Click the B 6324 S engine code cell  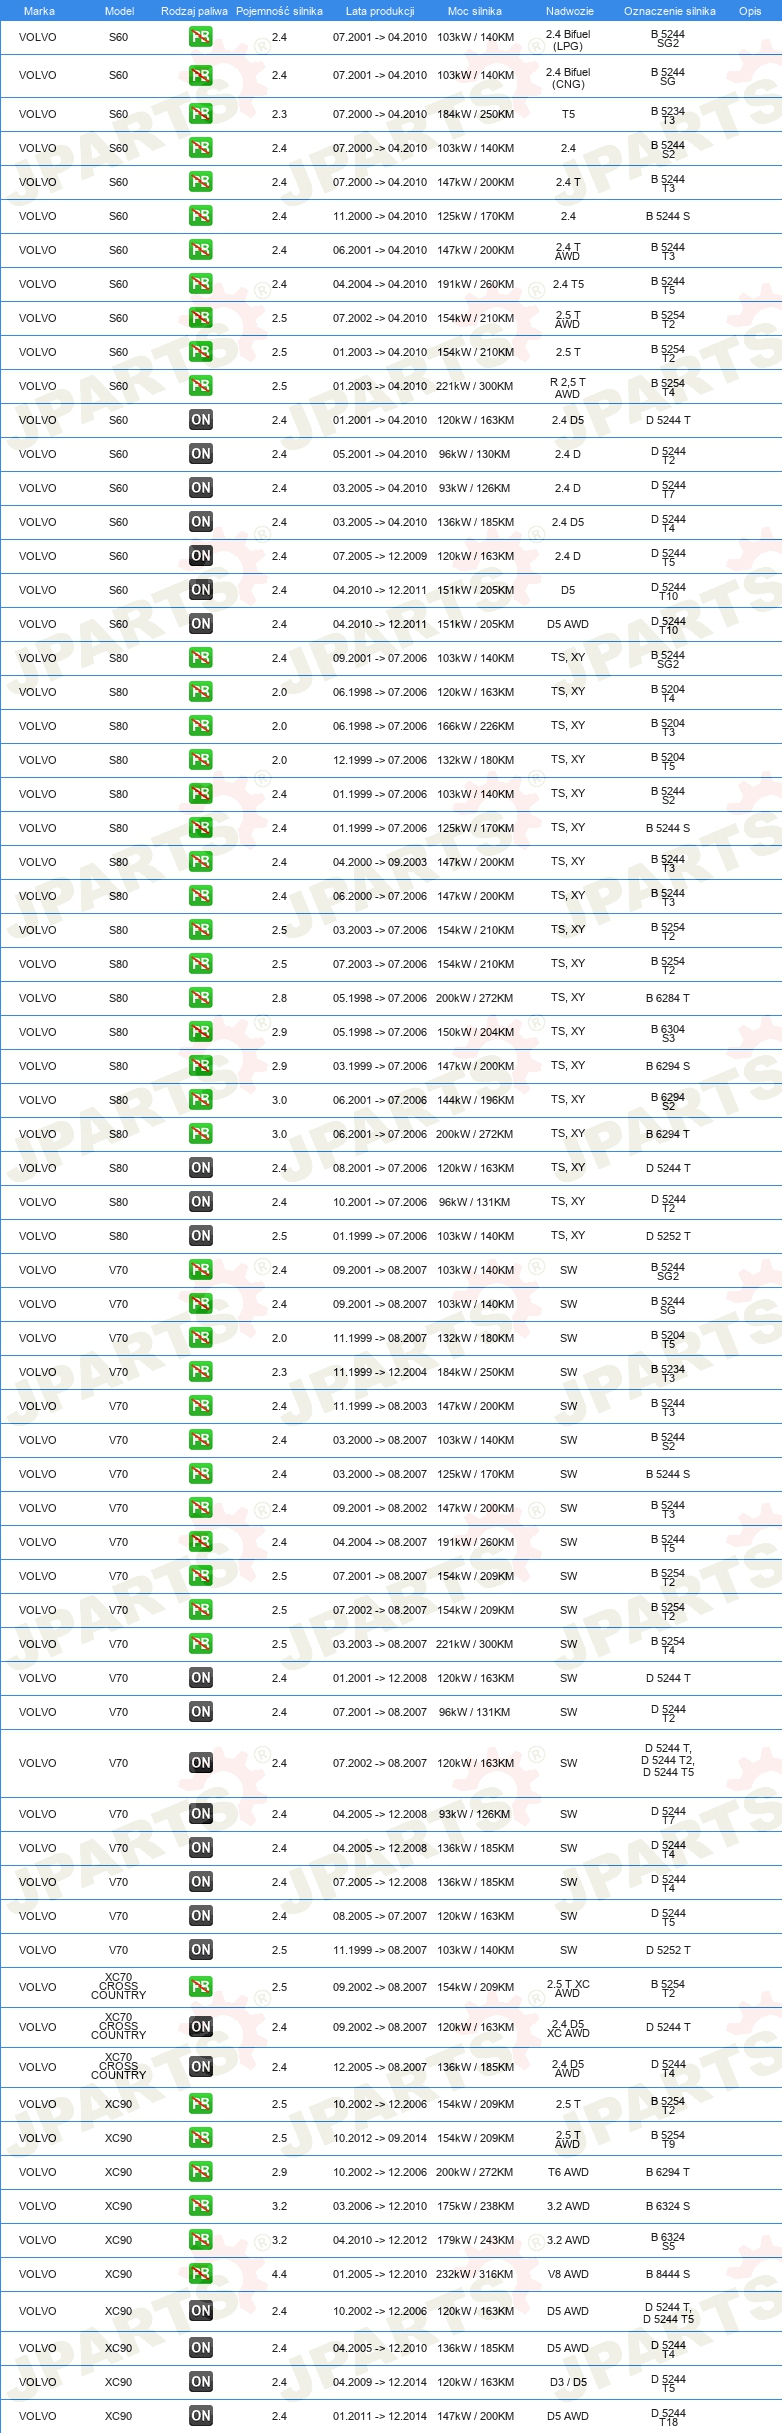668,2206
